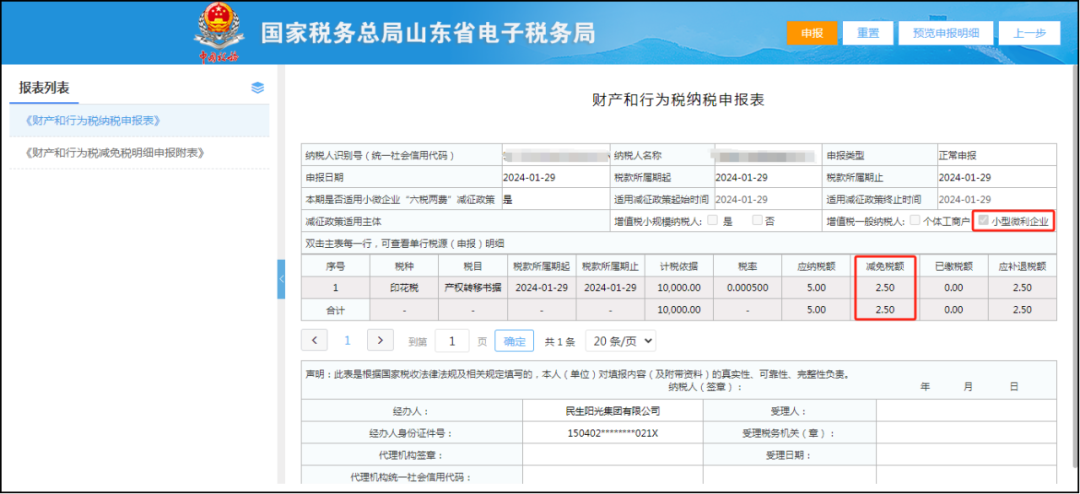Click 国家税务总局山东省电子税务局 header title

pos(428,33)
